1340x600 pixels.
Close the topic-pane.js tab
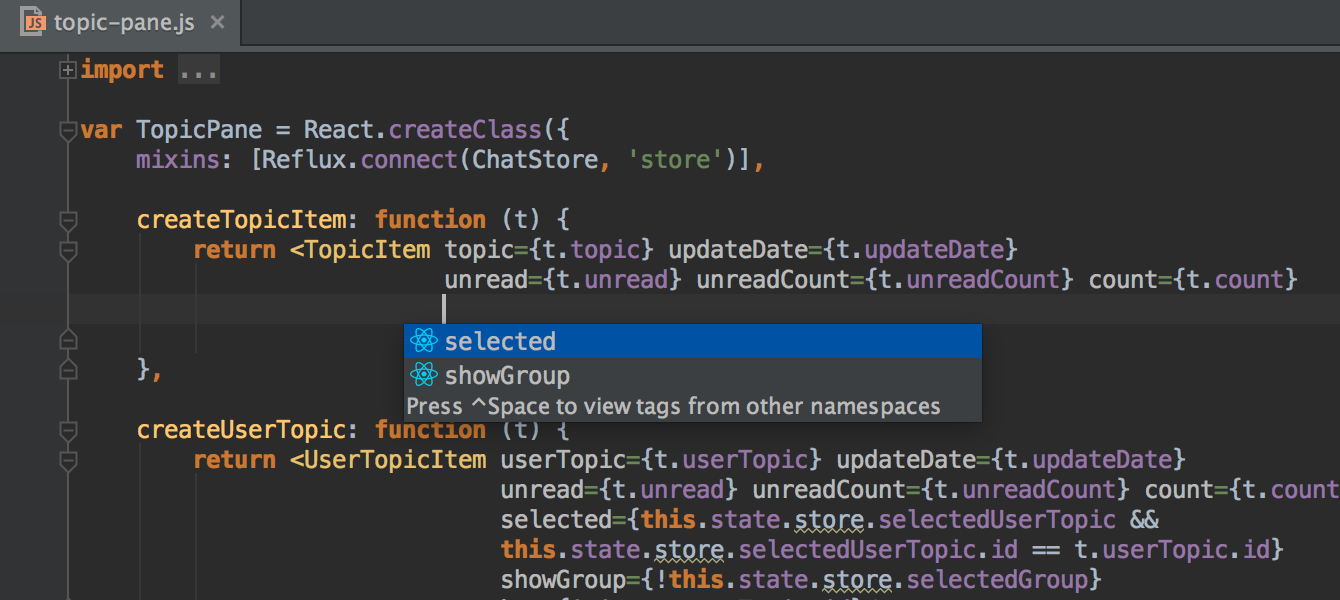pyautogui.click(x=217, y=20)
